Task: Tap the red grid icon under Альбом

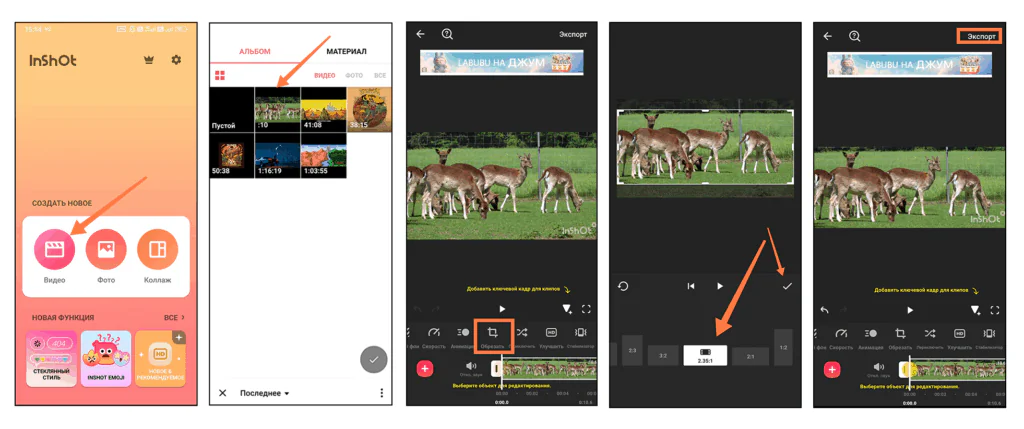Action: point(220,75)
